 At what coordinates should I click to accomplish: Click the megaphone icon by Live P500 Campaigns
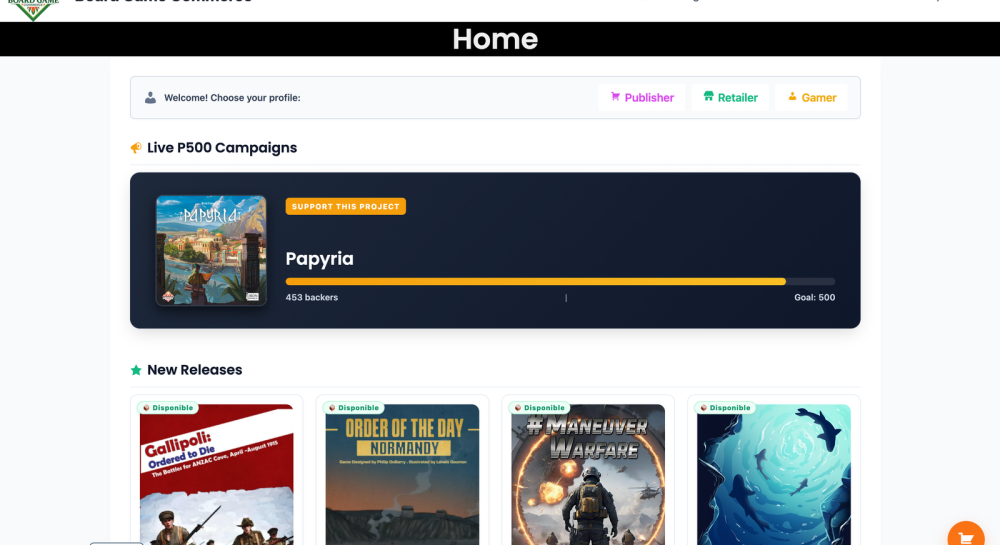click(x=136, y=148)
